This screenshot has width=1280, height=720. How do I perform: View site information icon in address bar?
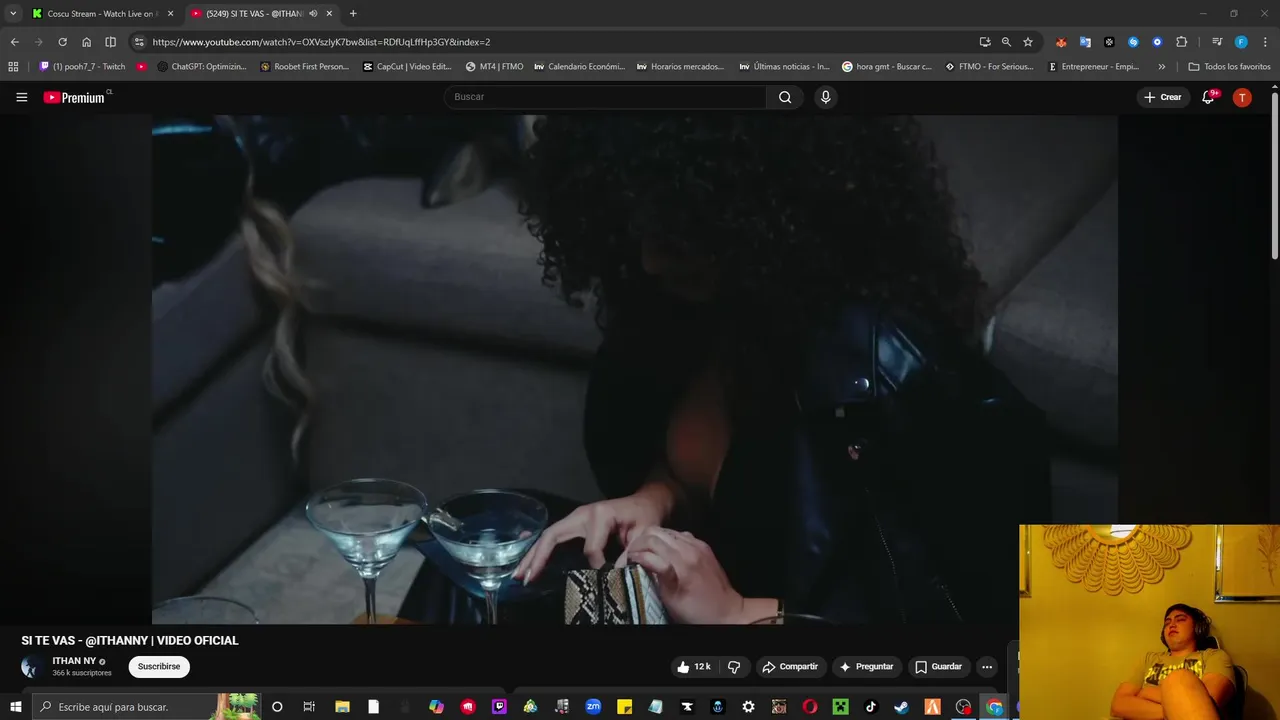[139, 42]
